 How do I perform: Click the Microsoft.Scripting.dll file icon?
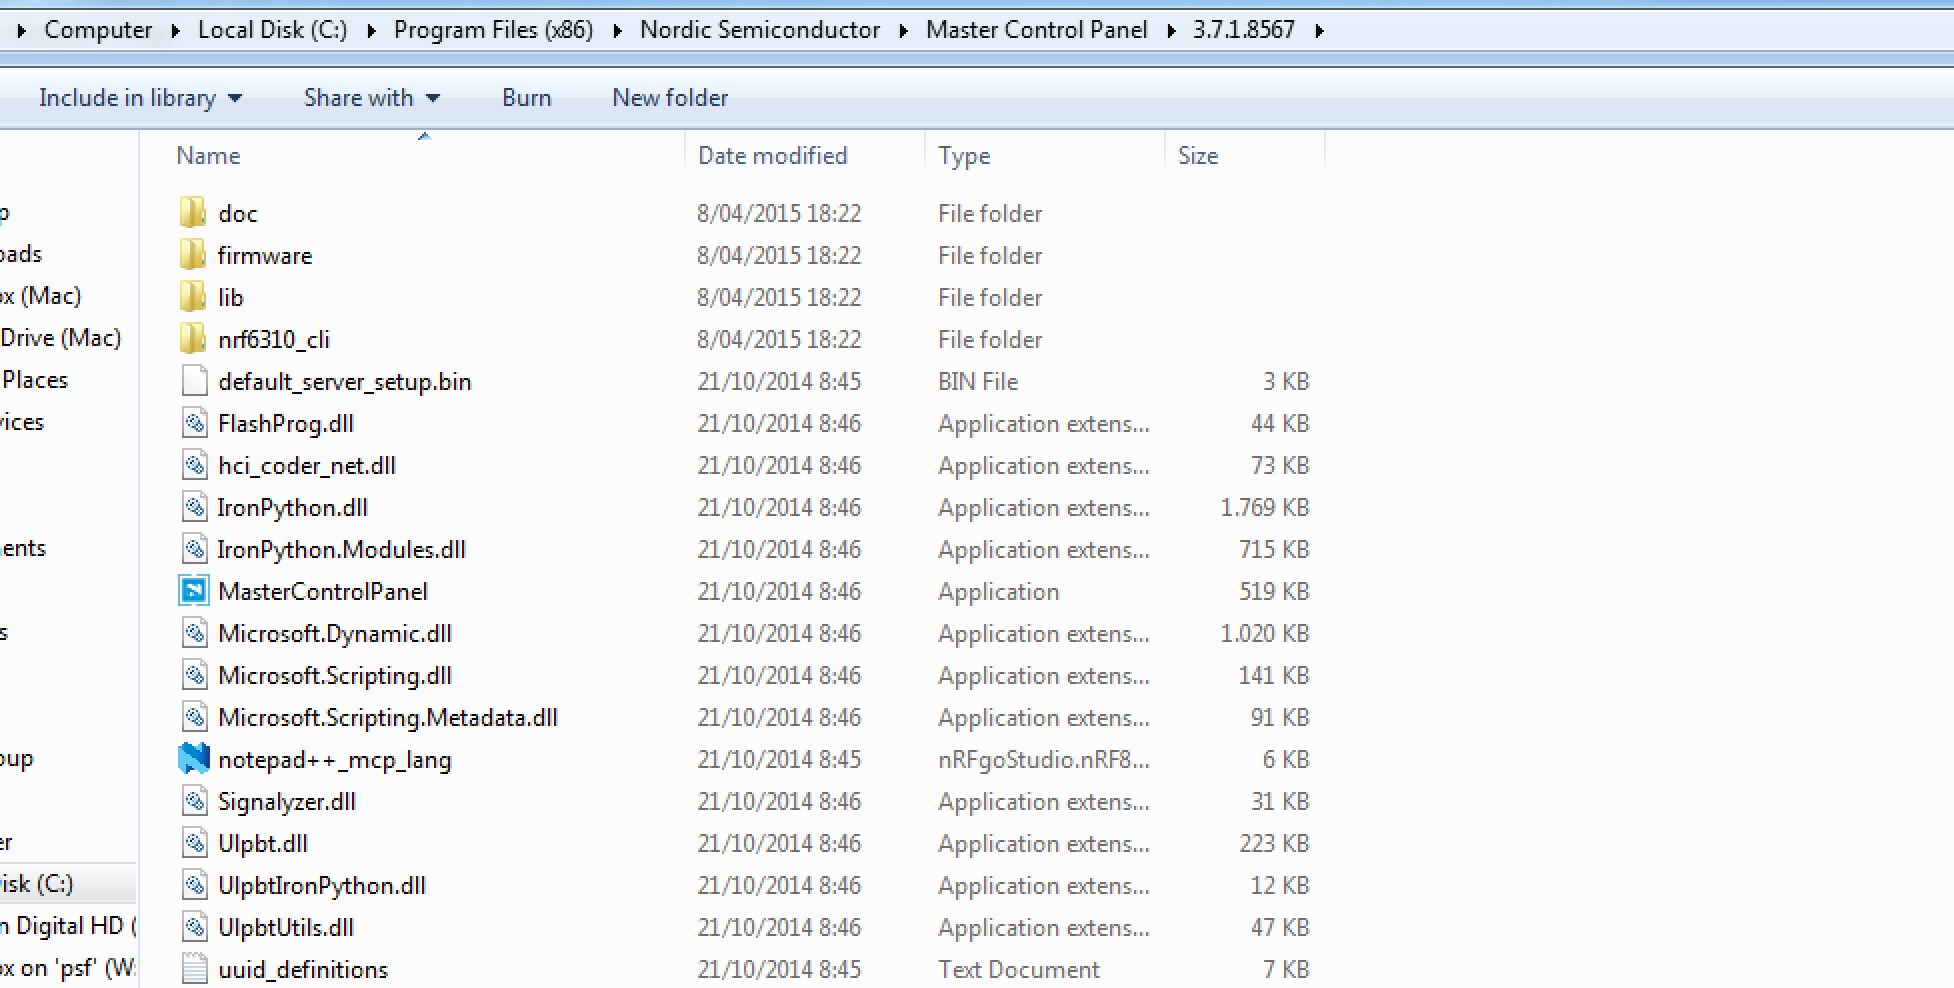tap(194, 675)
